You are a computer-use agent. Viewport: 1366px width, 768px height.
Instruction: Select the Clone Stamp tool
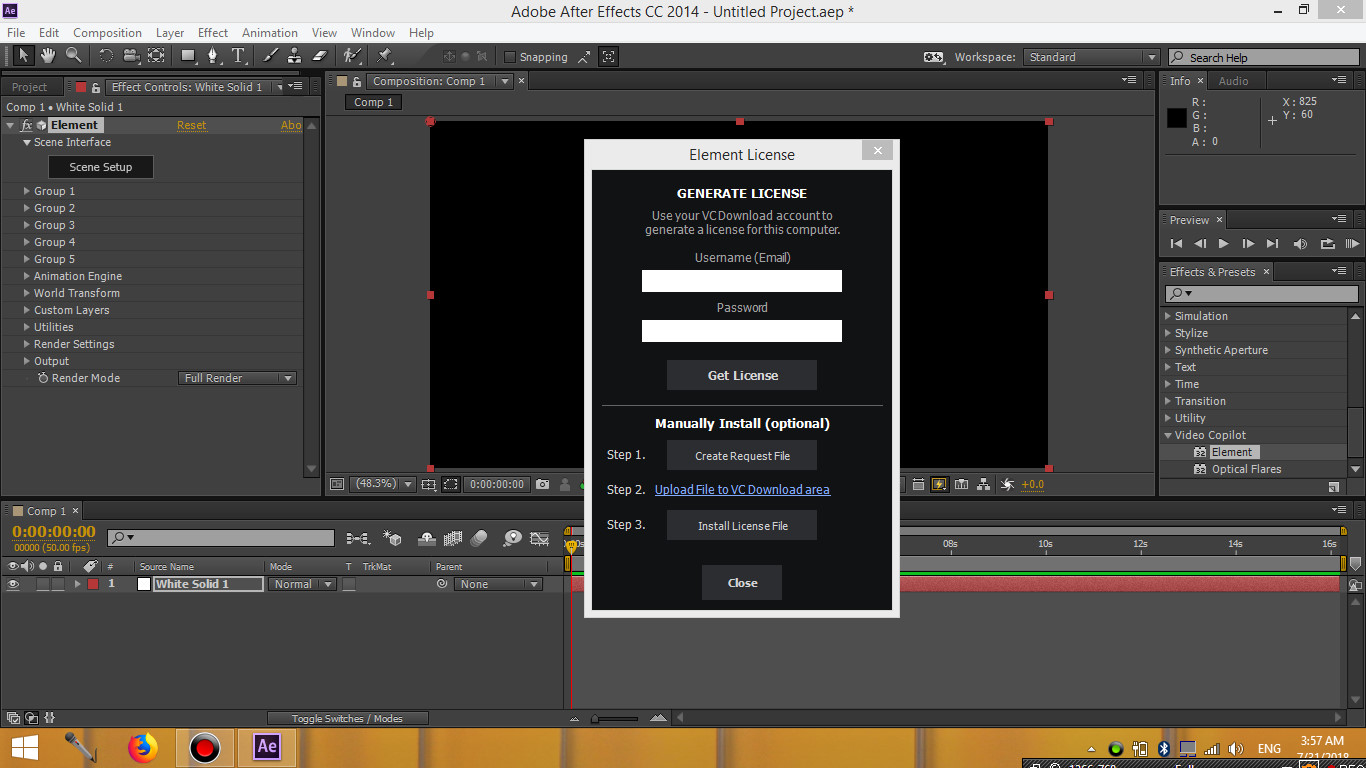point(295,56)
